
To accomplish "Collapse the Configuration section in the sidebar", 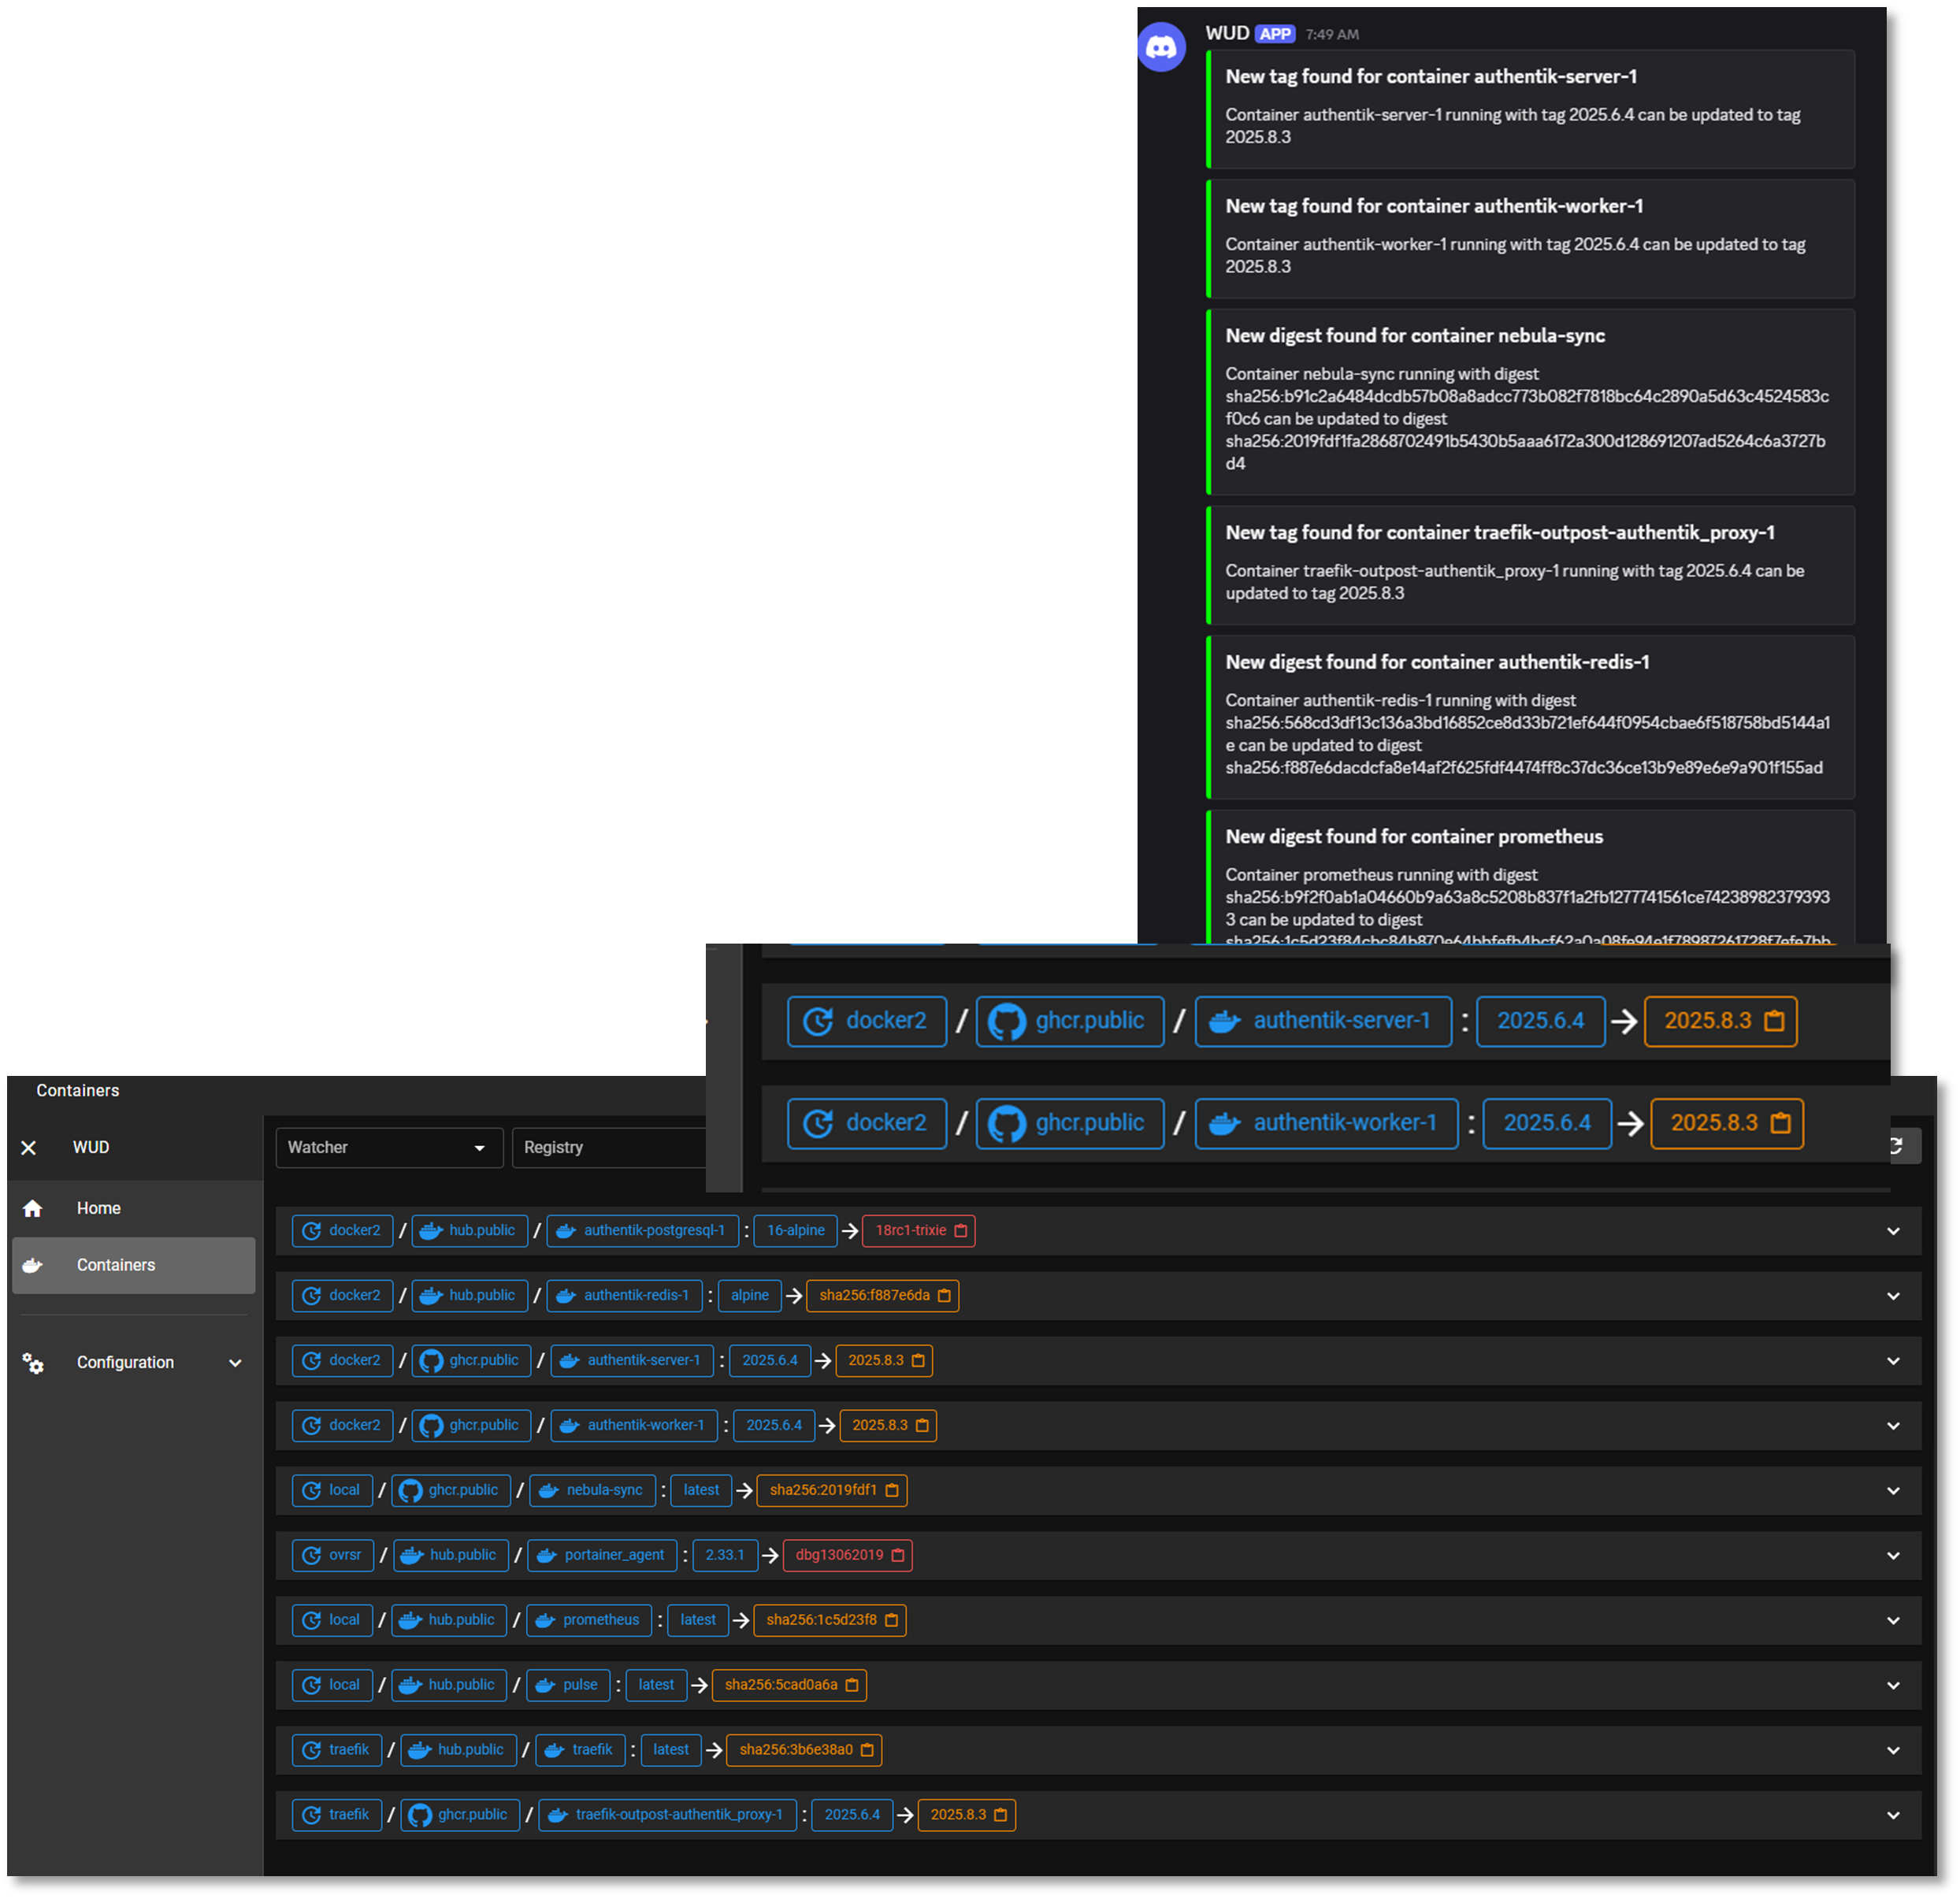I will [x=236, y=1362].
